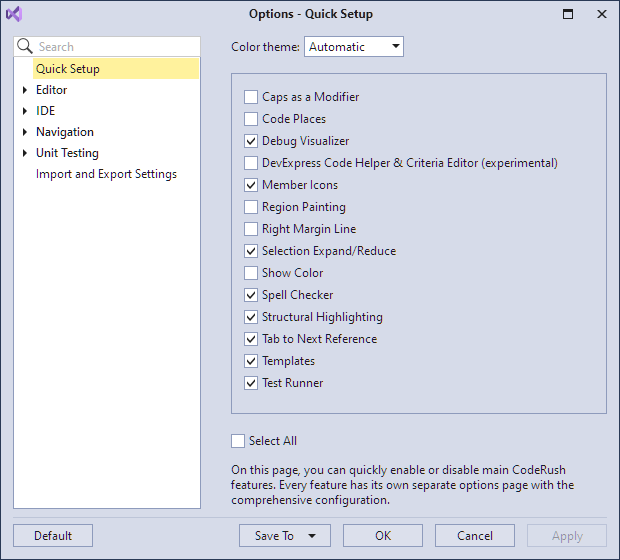Click the Default button
620x560 pixels.
(x=53, y=536)
